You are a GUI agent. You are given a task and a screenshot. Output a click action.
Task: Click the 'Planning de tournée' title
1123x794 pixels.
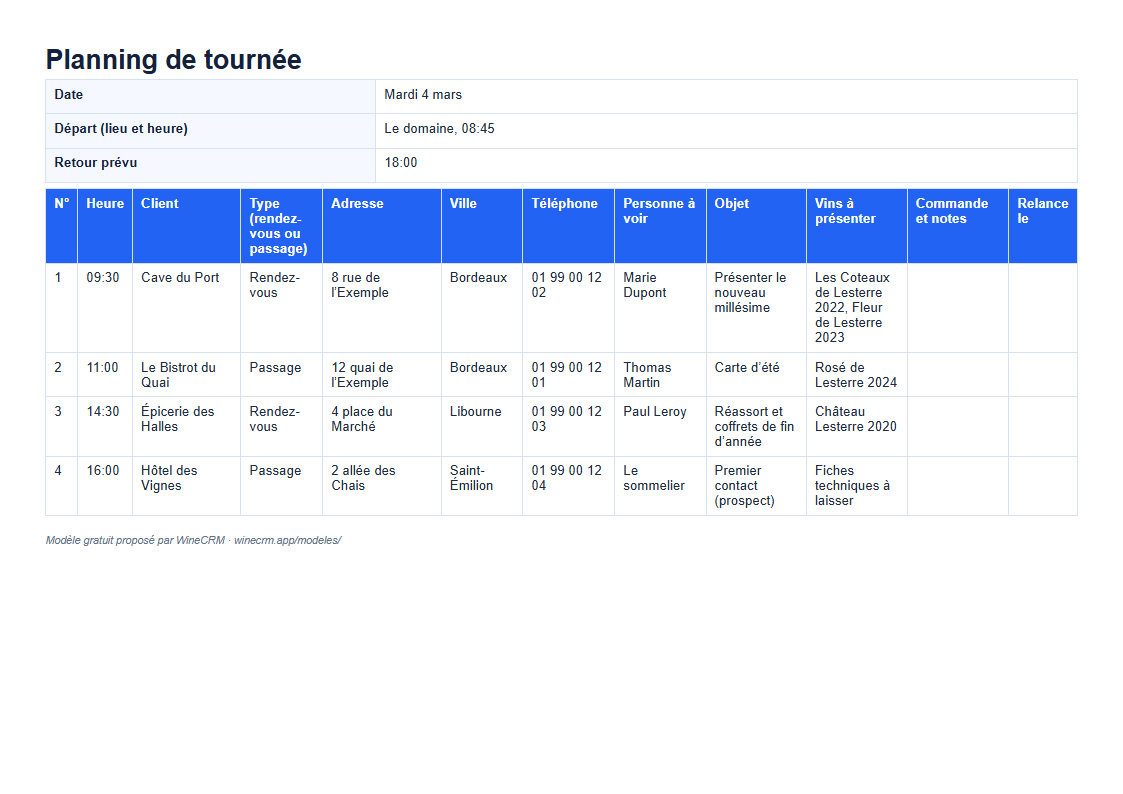coord(173,59)
